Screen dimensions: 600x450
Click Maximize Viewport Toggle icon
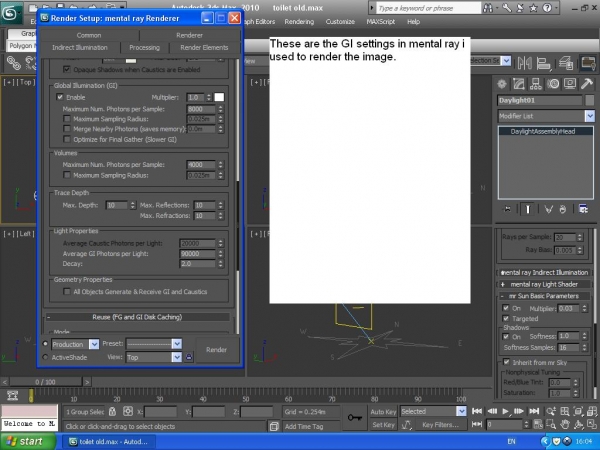coord(592,424)
